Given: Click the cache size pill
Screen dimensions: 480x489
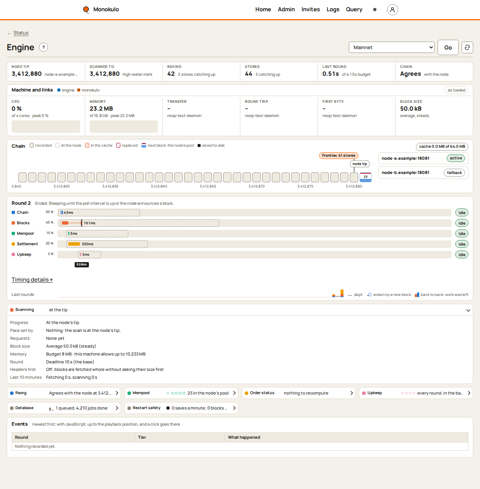Looking at the screenshot, I should [442, 146].
